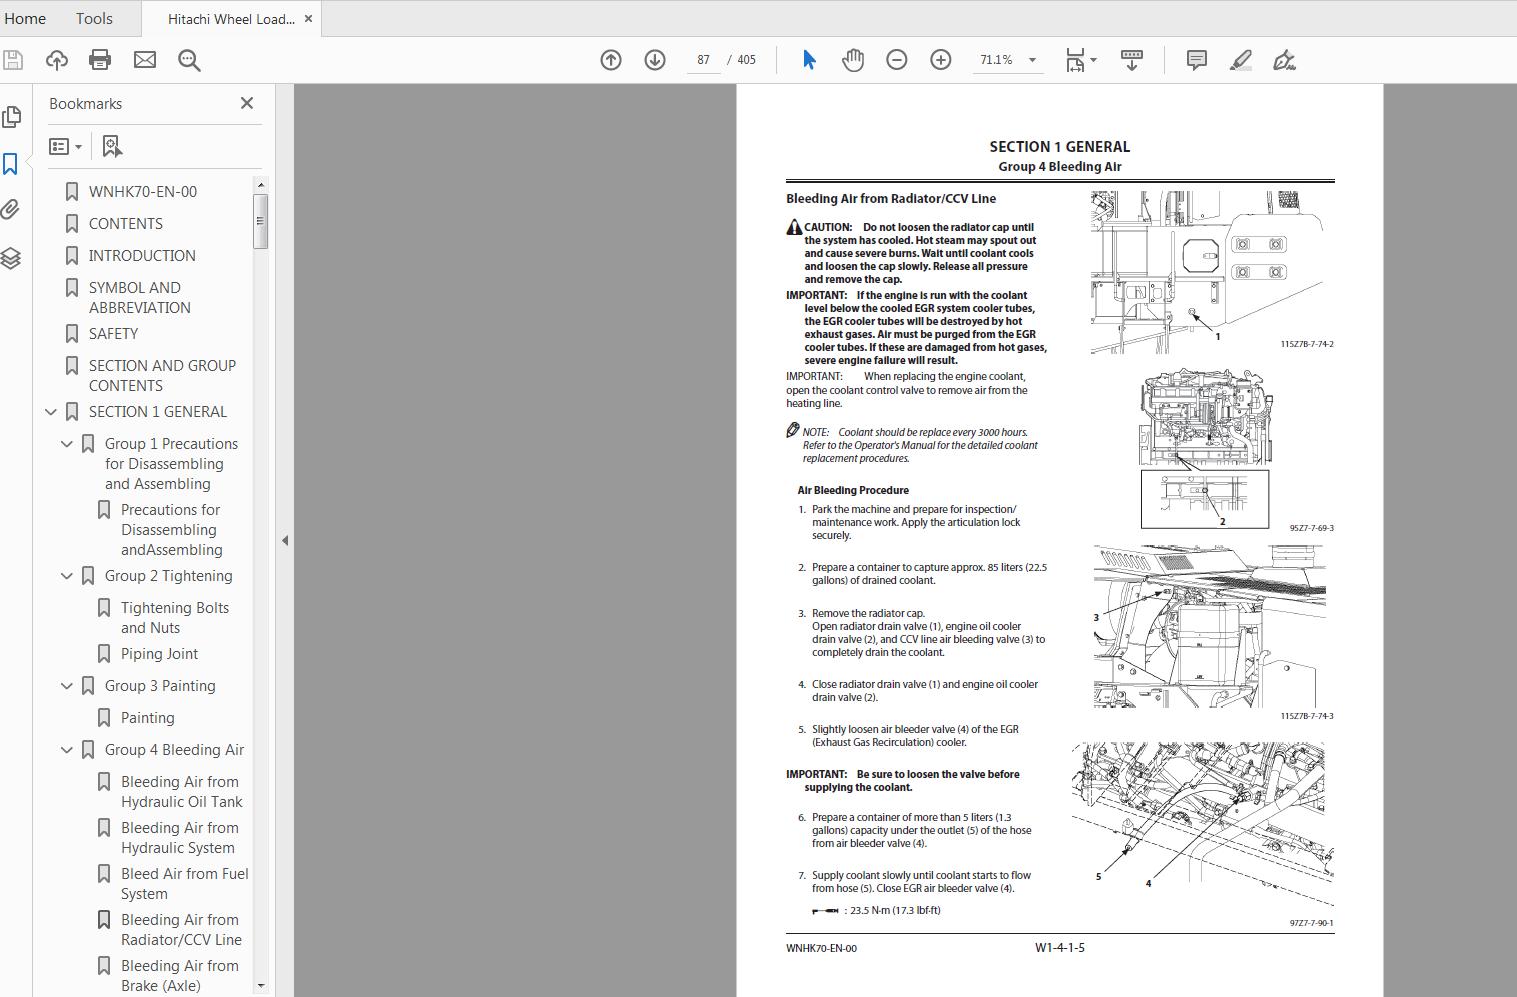The height and width of the screenshot is (997, 1517).
Task: Close the Bookmarks panel
Action: [246, 102]
